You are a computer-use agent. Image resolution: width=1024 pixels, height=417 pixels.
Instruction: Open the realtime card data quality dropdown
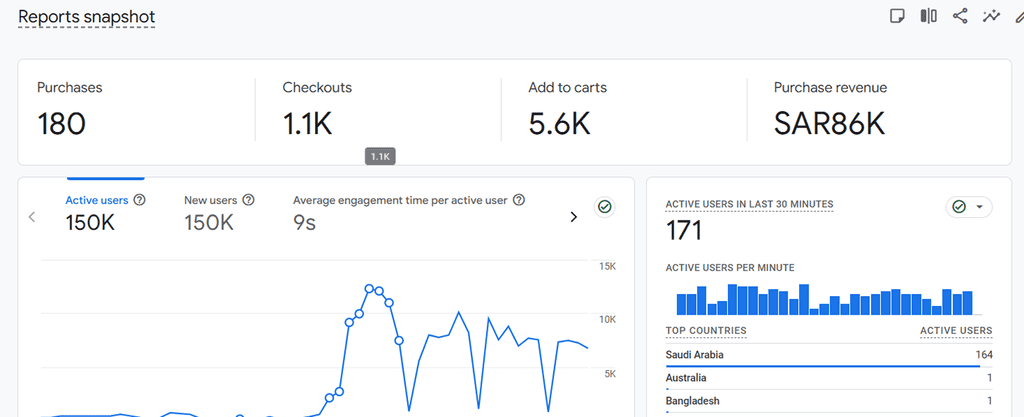pyautogui.click(x=968, y=207)
